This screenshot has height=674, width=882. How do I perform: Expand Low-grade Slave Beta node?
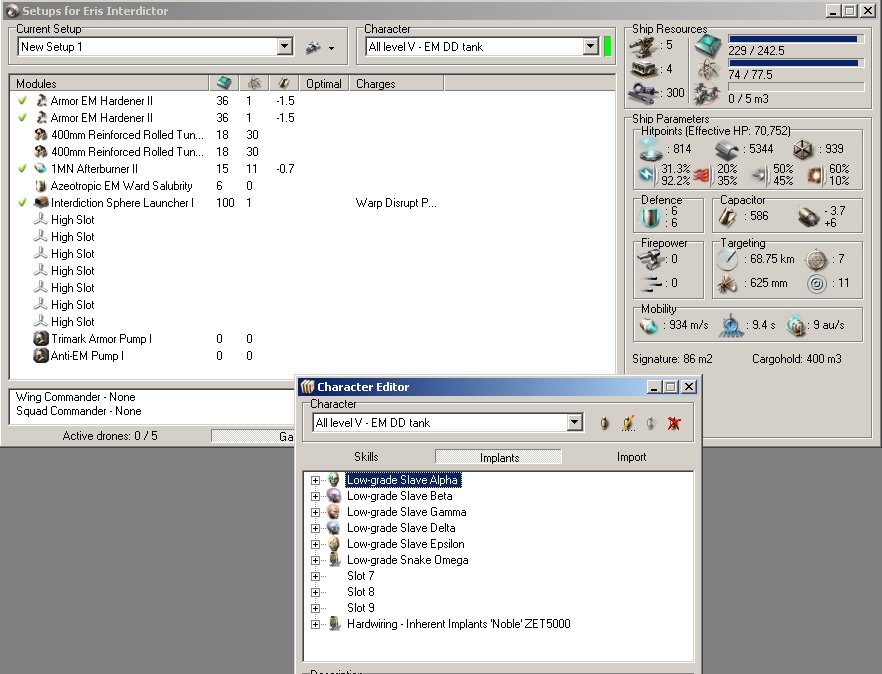tap(315, 496)
